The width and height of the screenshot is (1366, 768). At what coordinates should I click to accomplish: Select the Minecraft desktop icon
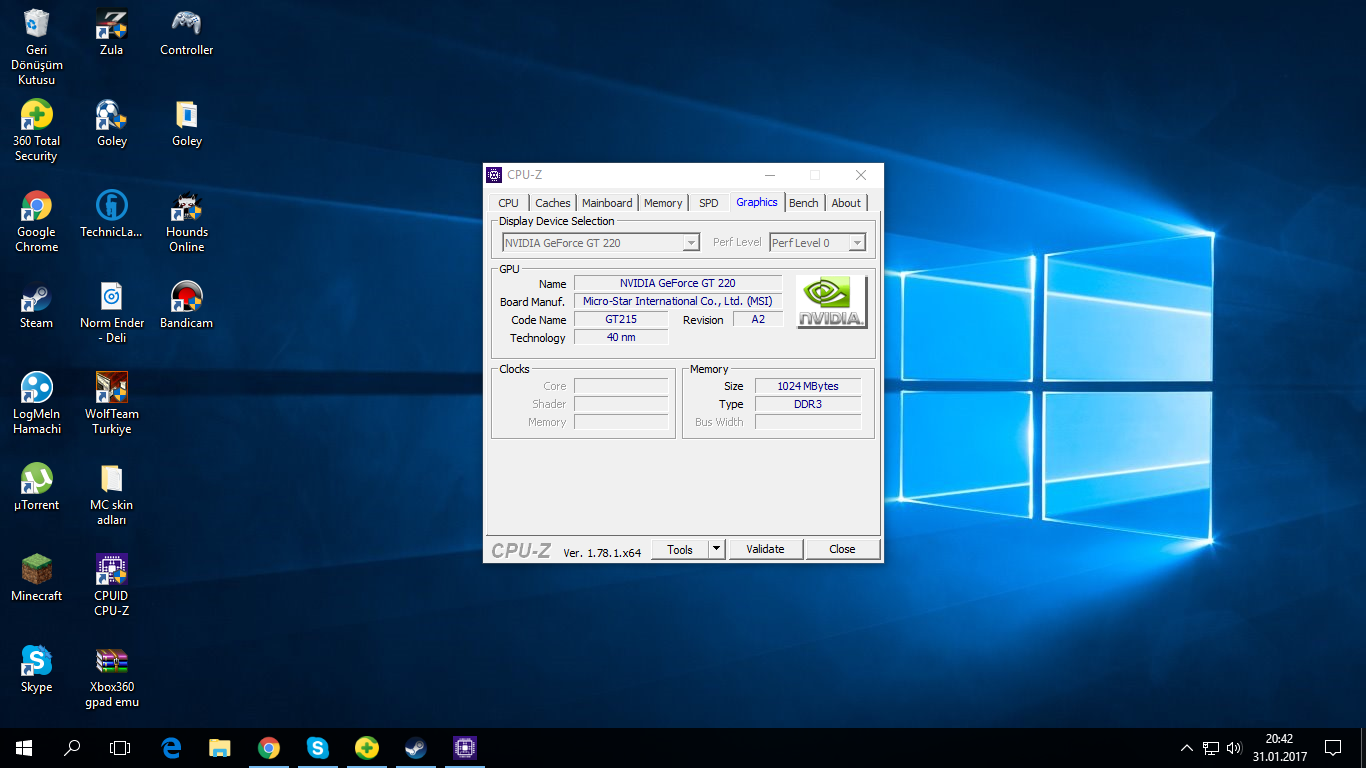[x=36, y=579]
